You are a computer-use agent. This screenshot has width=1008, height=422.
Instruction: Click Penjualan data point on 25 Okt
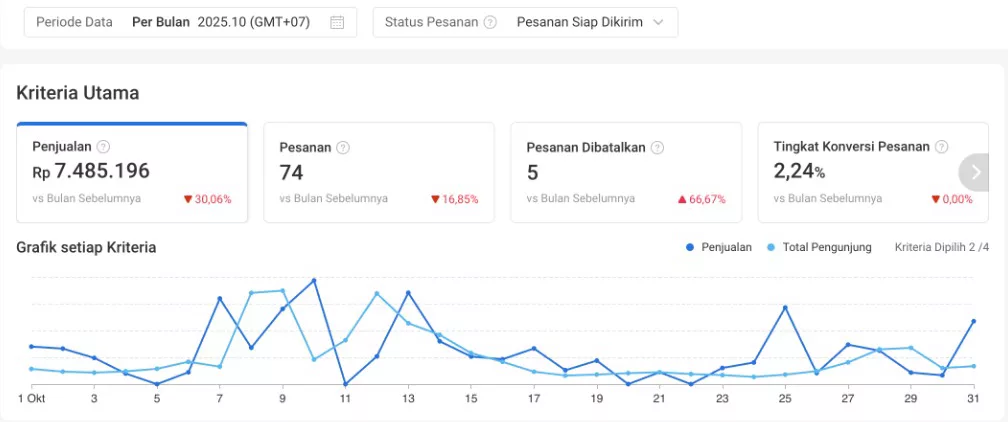pos(785,307)
